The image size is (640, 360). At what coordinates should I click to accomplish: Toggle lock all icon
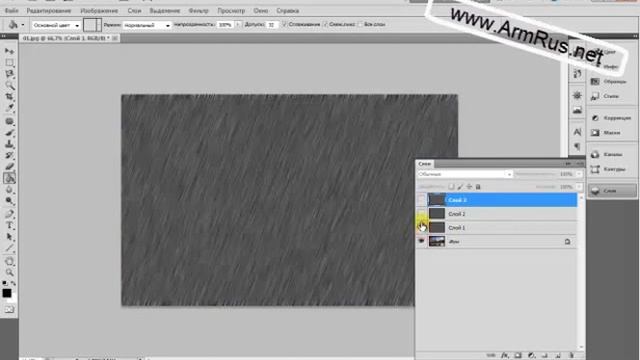(478, 187)
